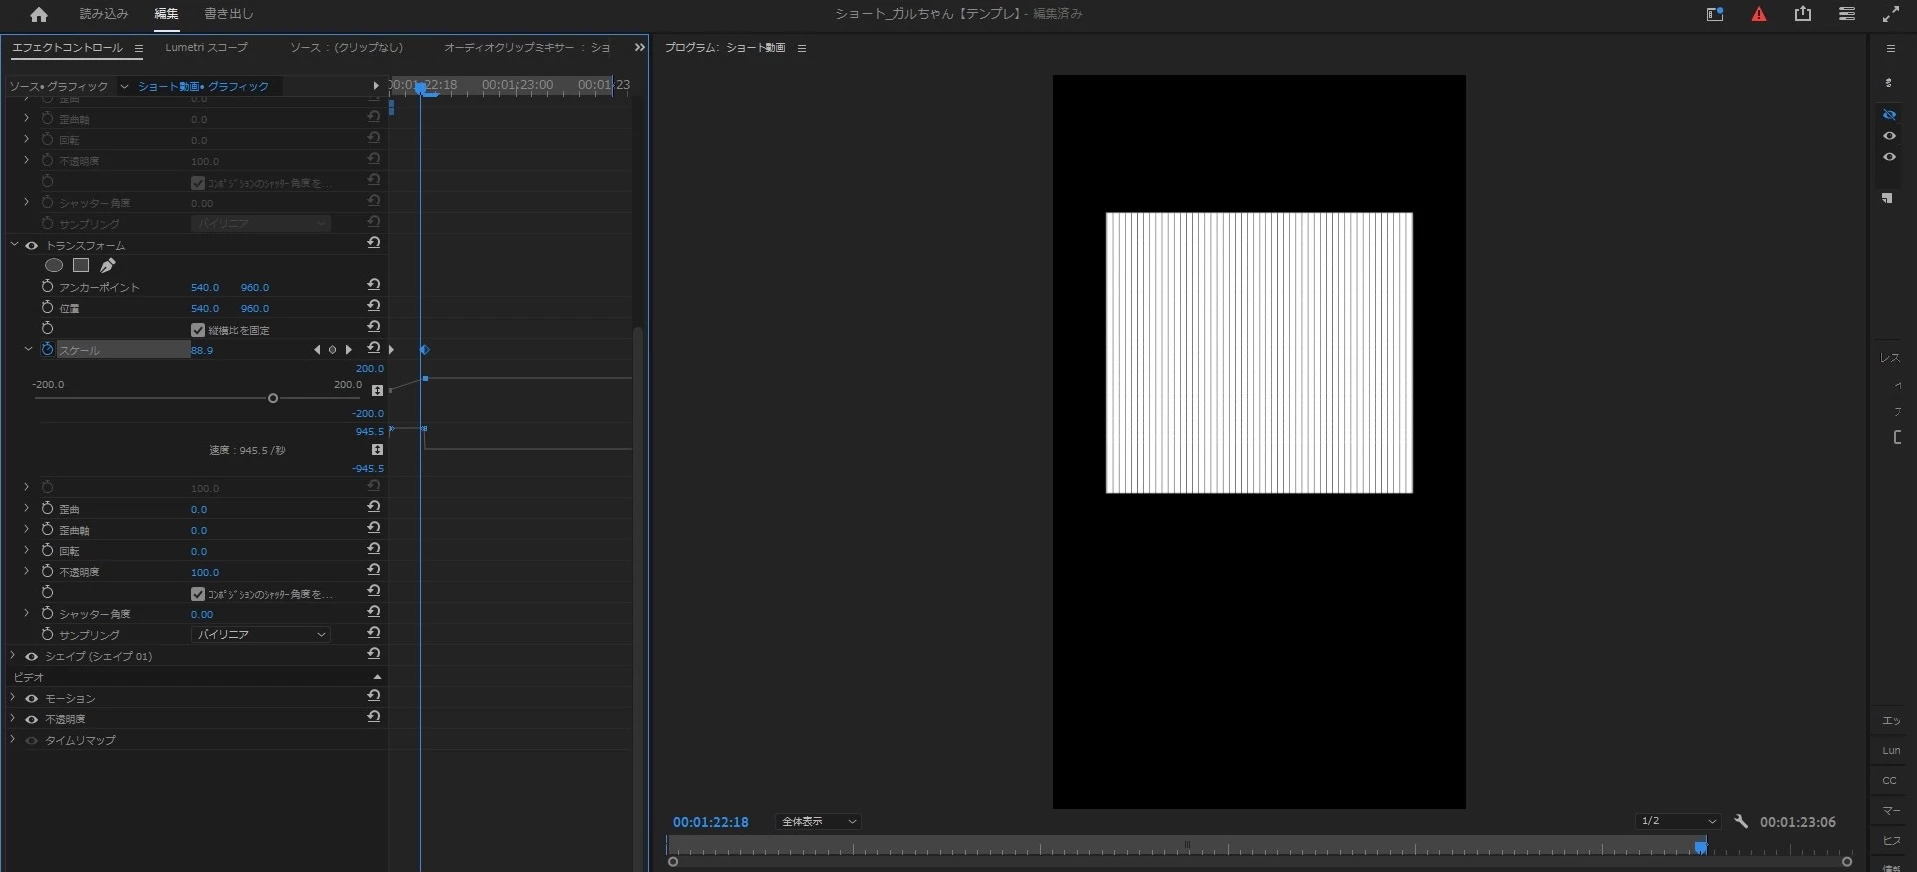Open プログラム monitor panel menu icon
Image resolution: width=1917 pixels, height=872 pixels.
(x=801, y=48)
